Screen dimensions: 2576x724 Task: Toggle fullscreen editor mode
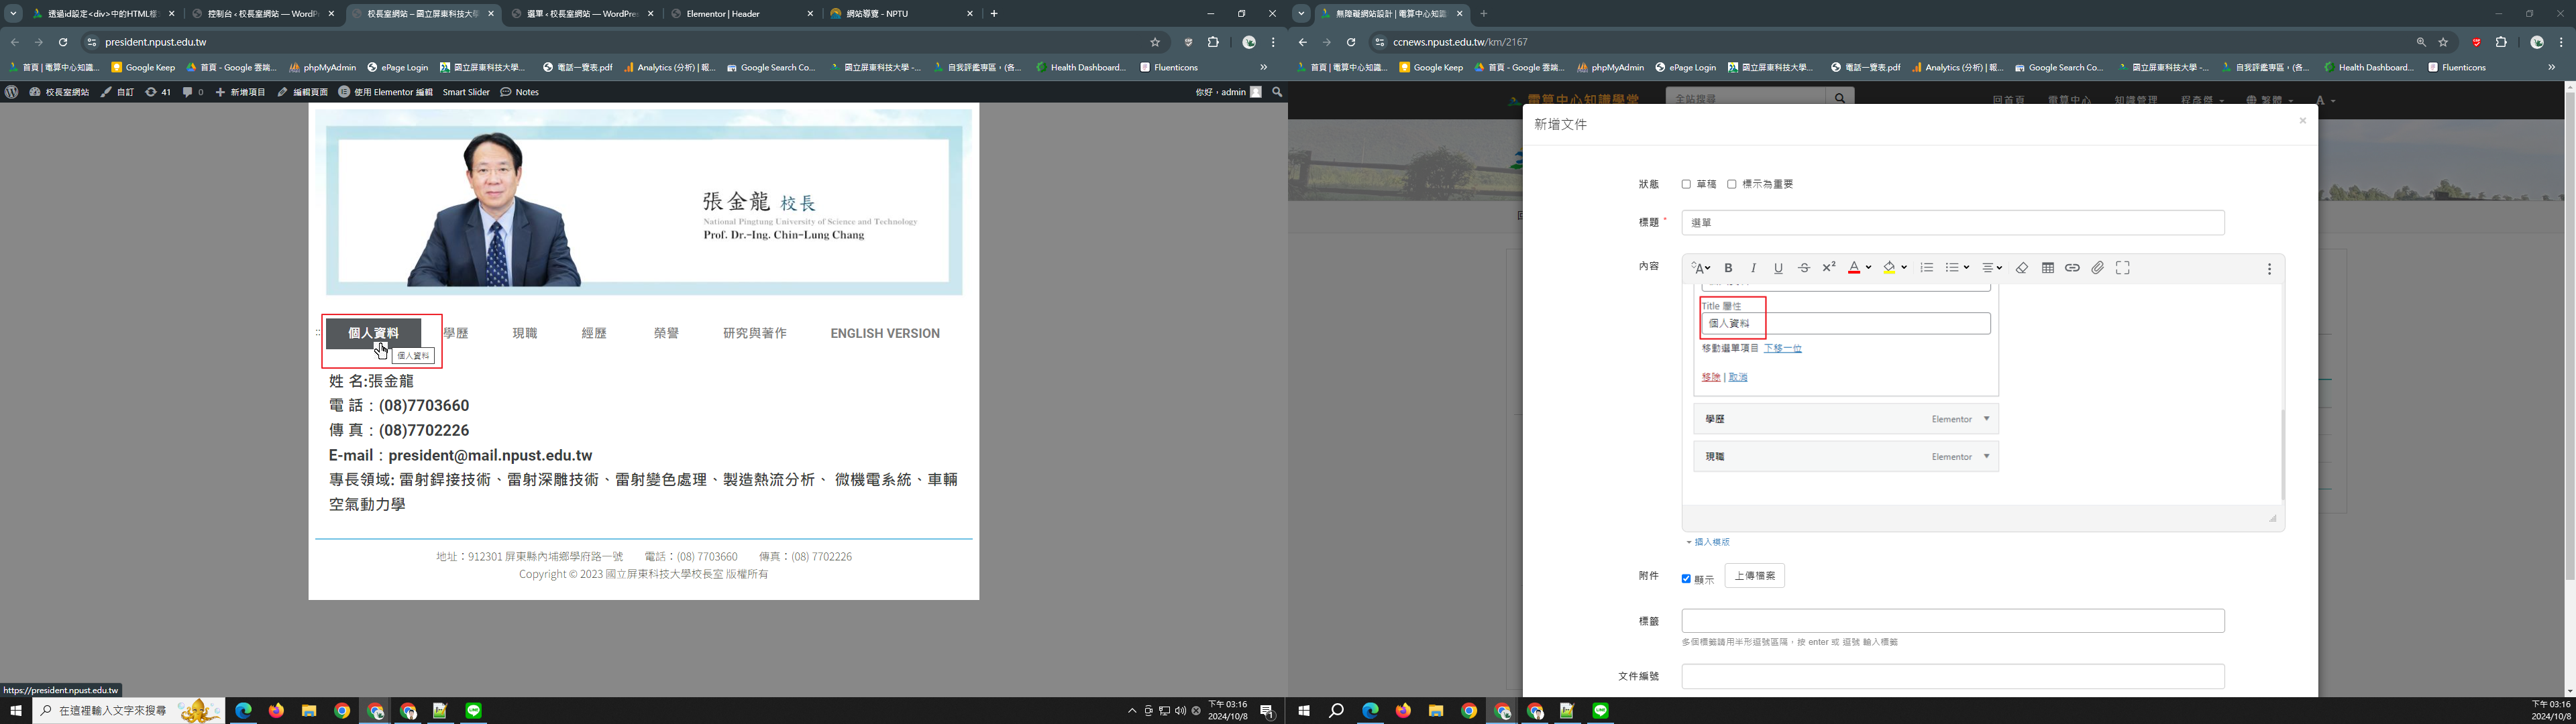[x=2123, y=268]
